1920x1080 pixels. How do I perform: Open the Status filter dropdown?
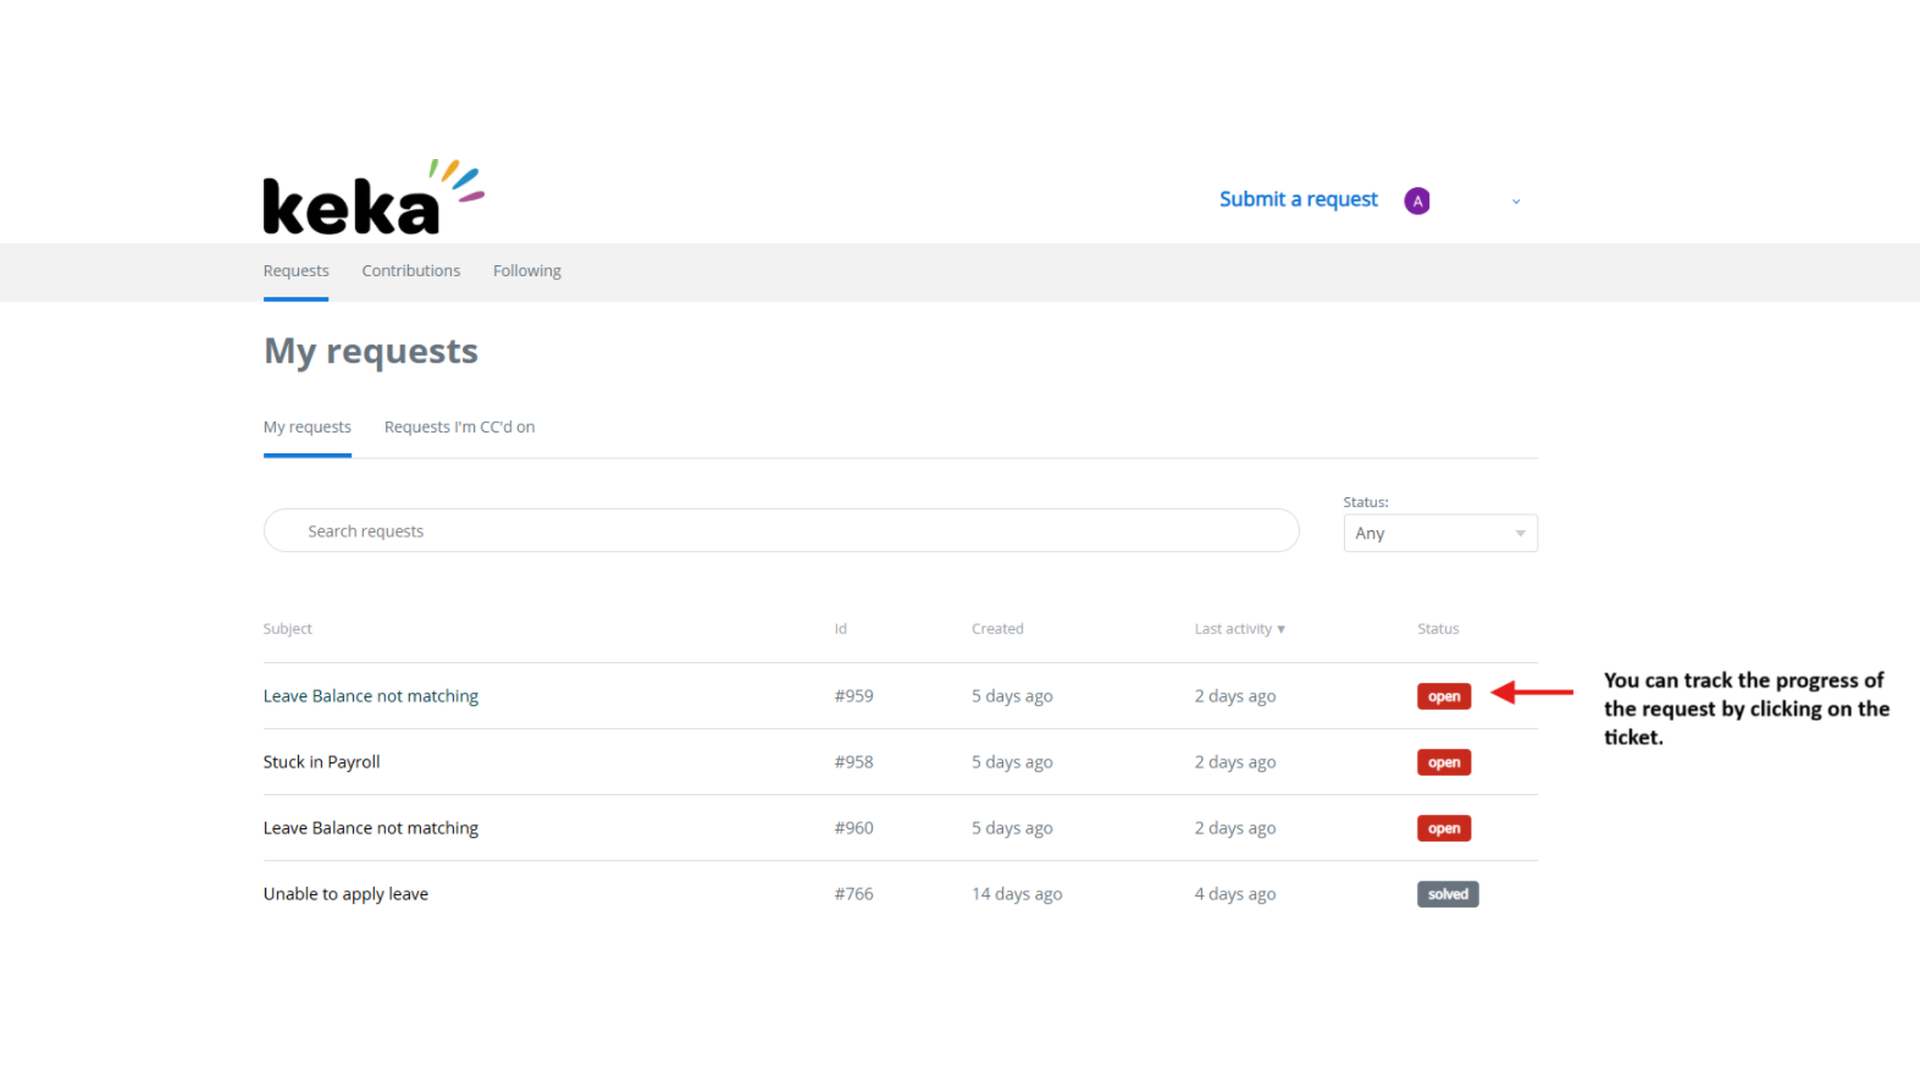pyautogui.click(x=1439, y=533)
